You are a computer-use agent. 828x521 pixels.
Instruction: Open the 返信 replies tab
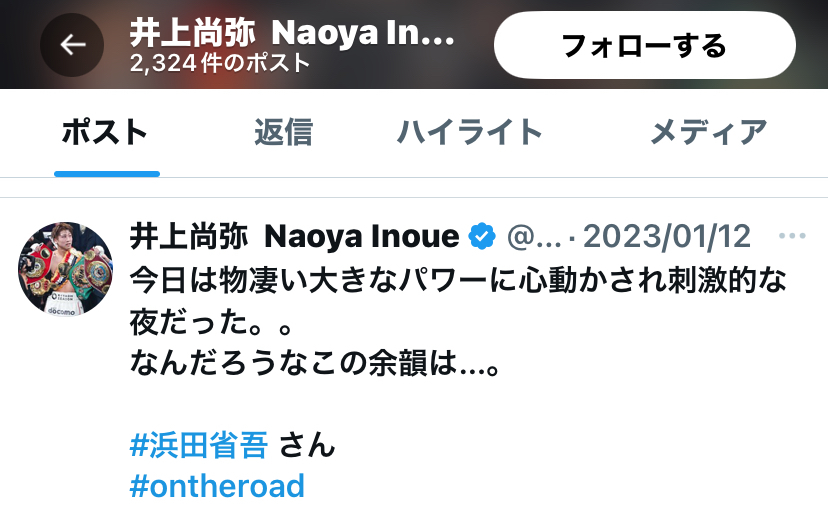tap(284, 132)
